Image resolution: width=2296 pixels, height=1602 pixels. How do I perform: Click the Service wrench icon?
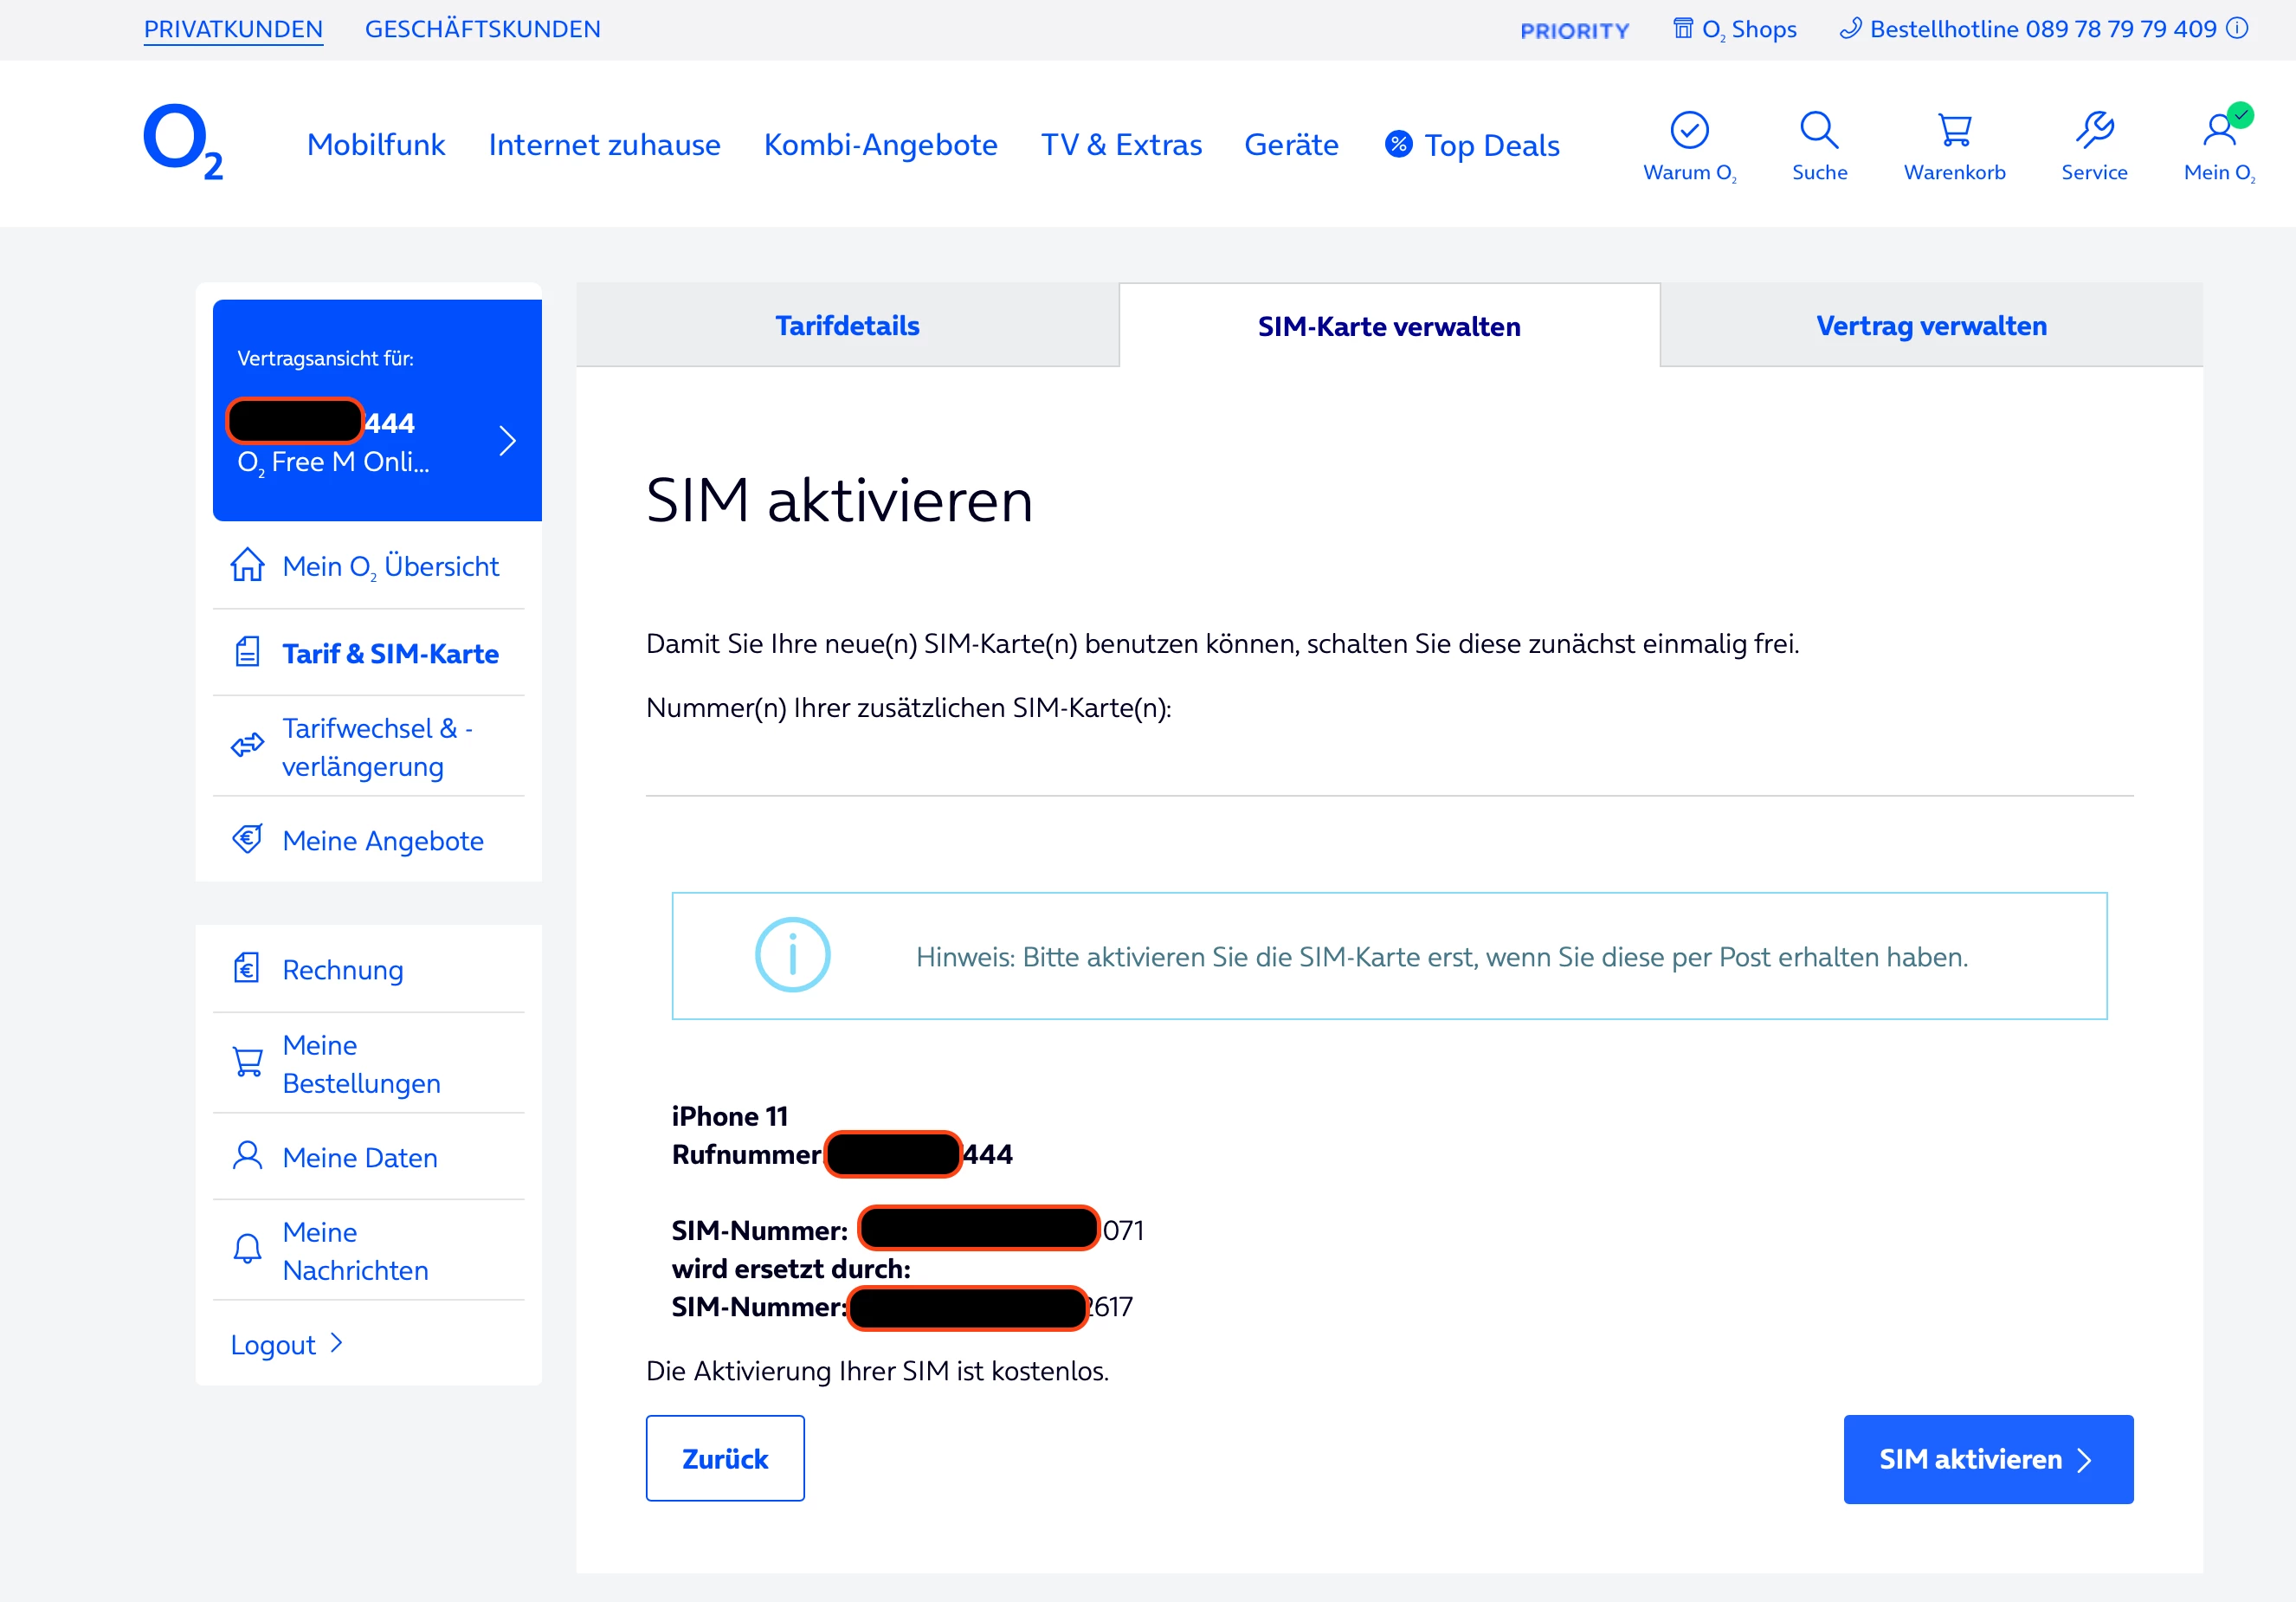pyautogui.click(x=2093, y=130)
